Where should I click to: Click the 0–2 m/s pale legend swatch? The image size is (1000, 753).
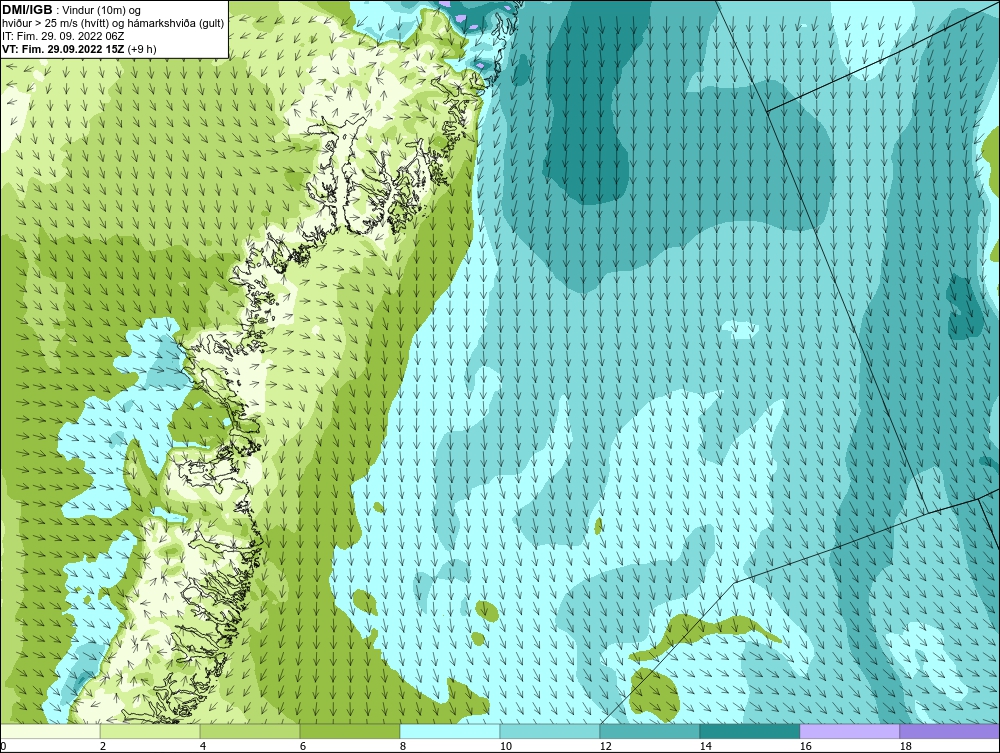click(x=50, y=731)
